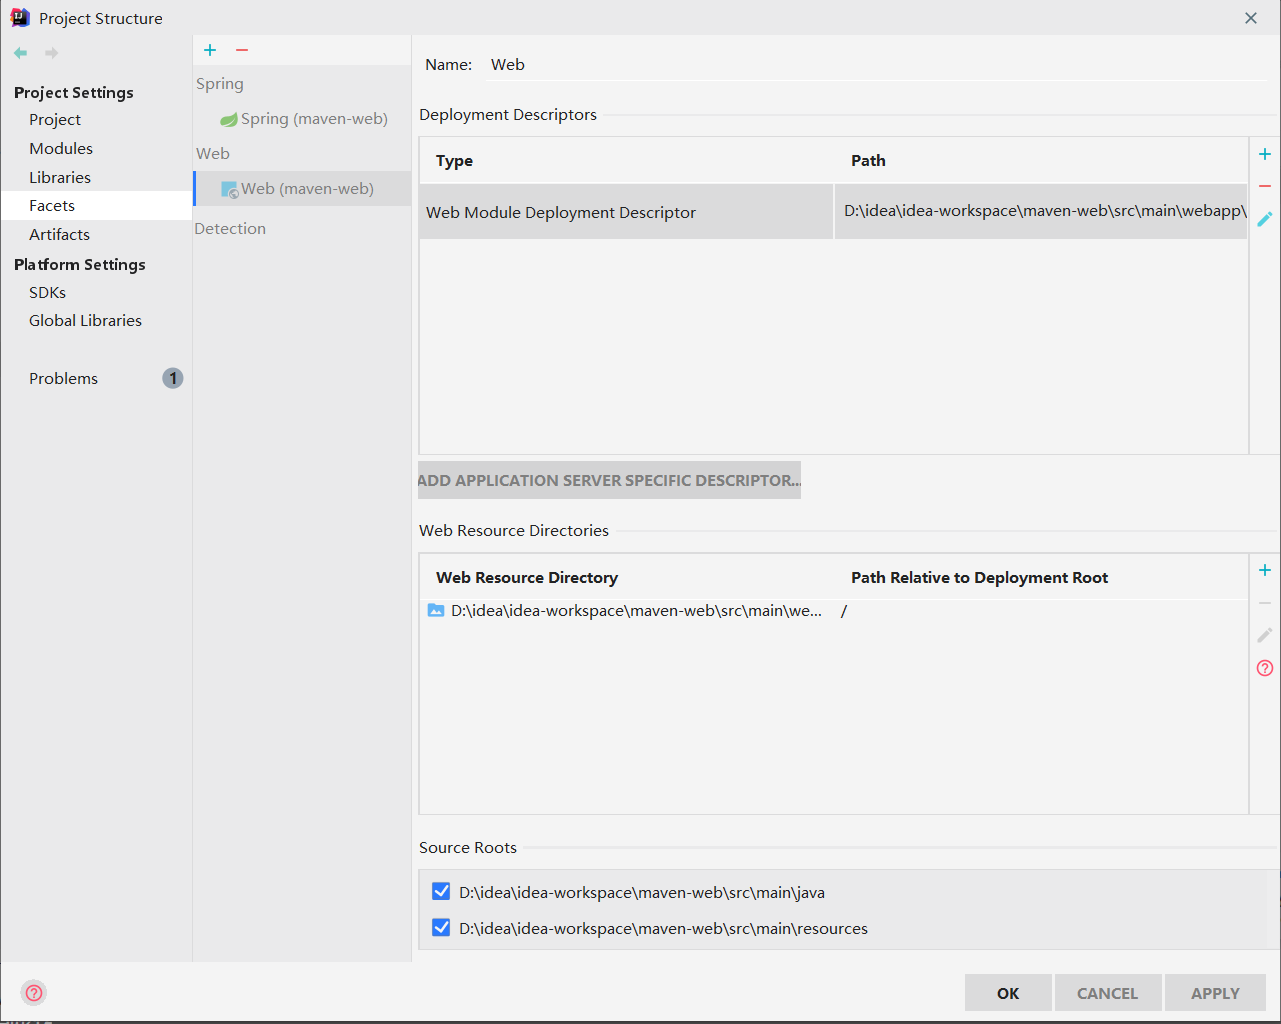Viewport: 1281px width, 1024px height.
Task: Select the Web (maven-web) facet
Action: click(302, 188)
